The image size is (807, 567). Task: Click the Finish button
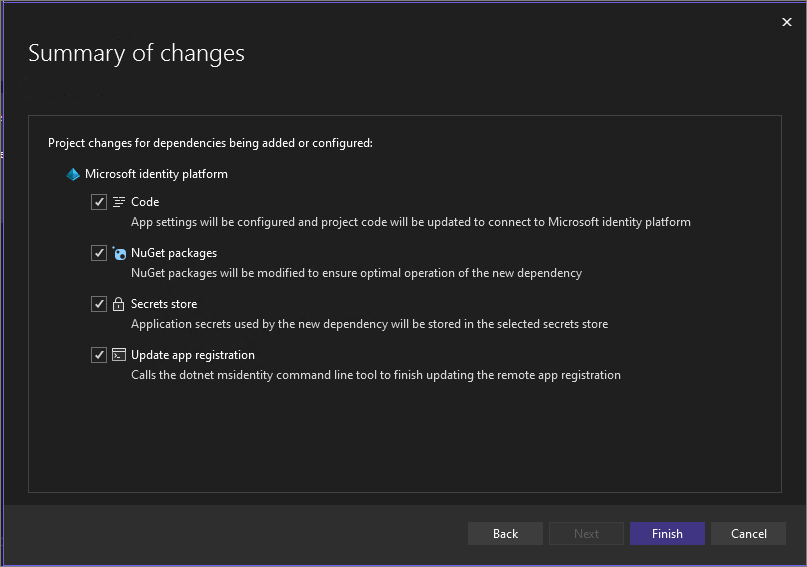667,534
